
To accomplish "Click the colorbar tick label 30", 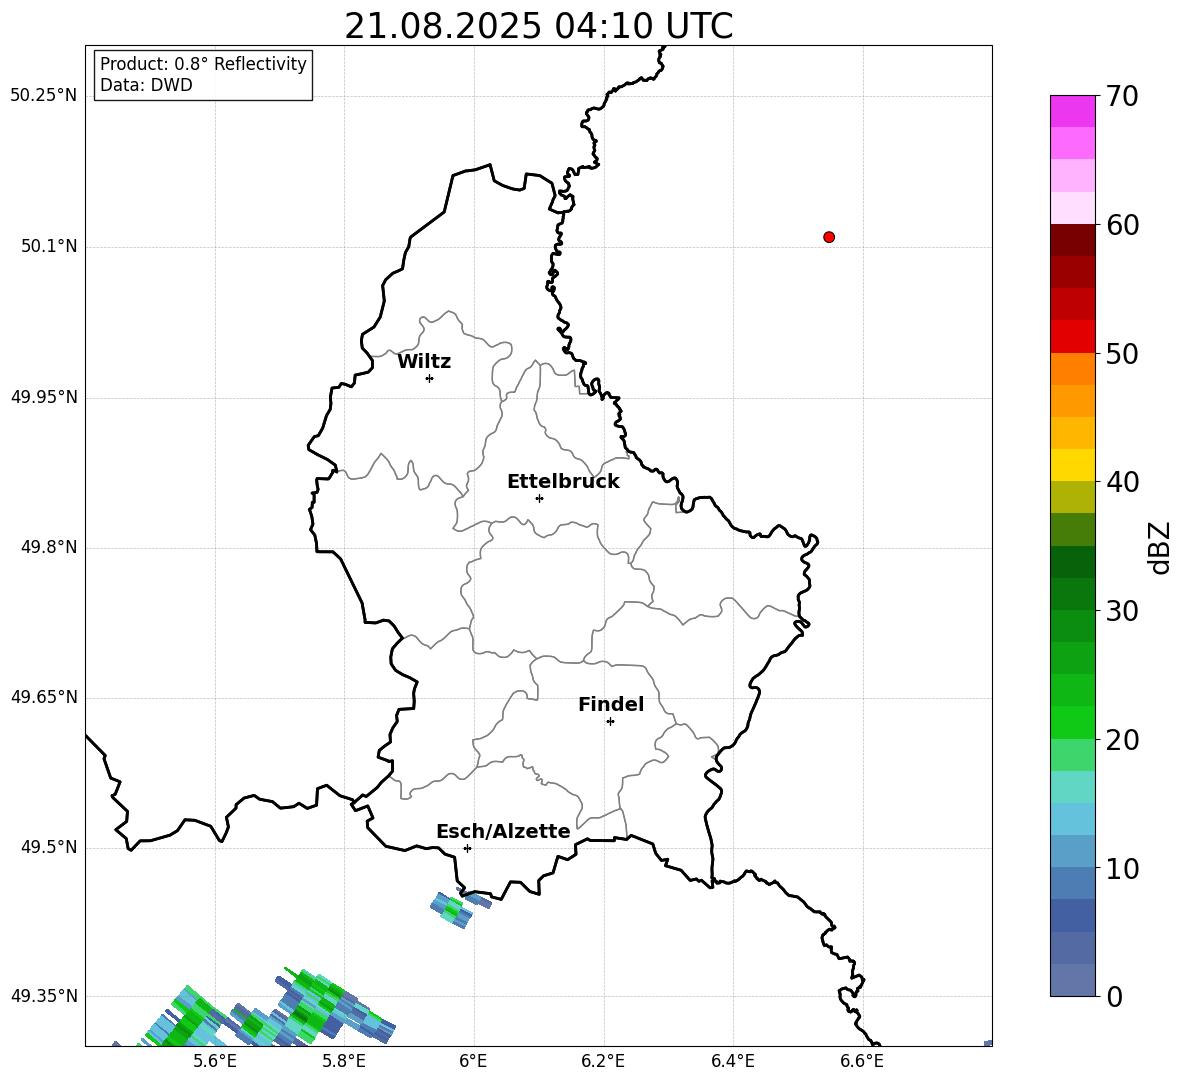I will pos(1122,611).
